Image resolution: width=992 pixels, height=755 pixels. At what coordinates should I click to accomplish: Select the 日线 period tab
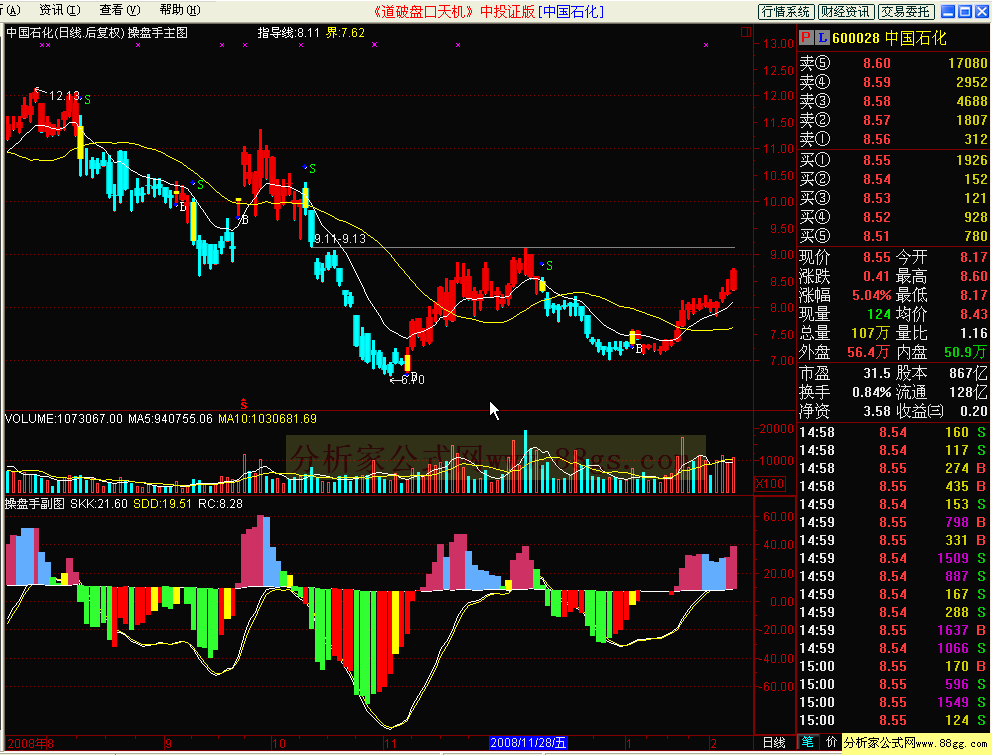[774, 742]
